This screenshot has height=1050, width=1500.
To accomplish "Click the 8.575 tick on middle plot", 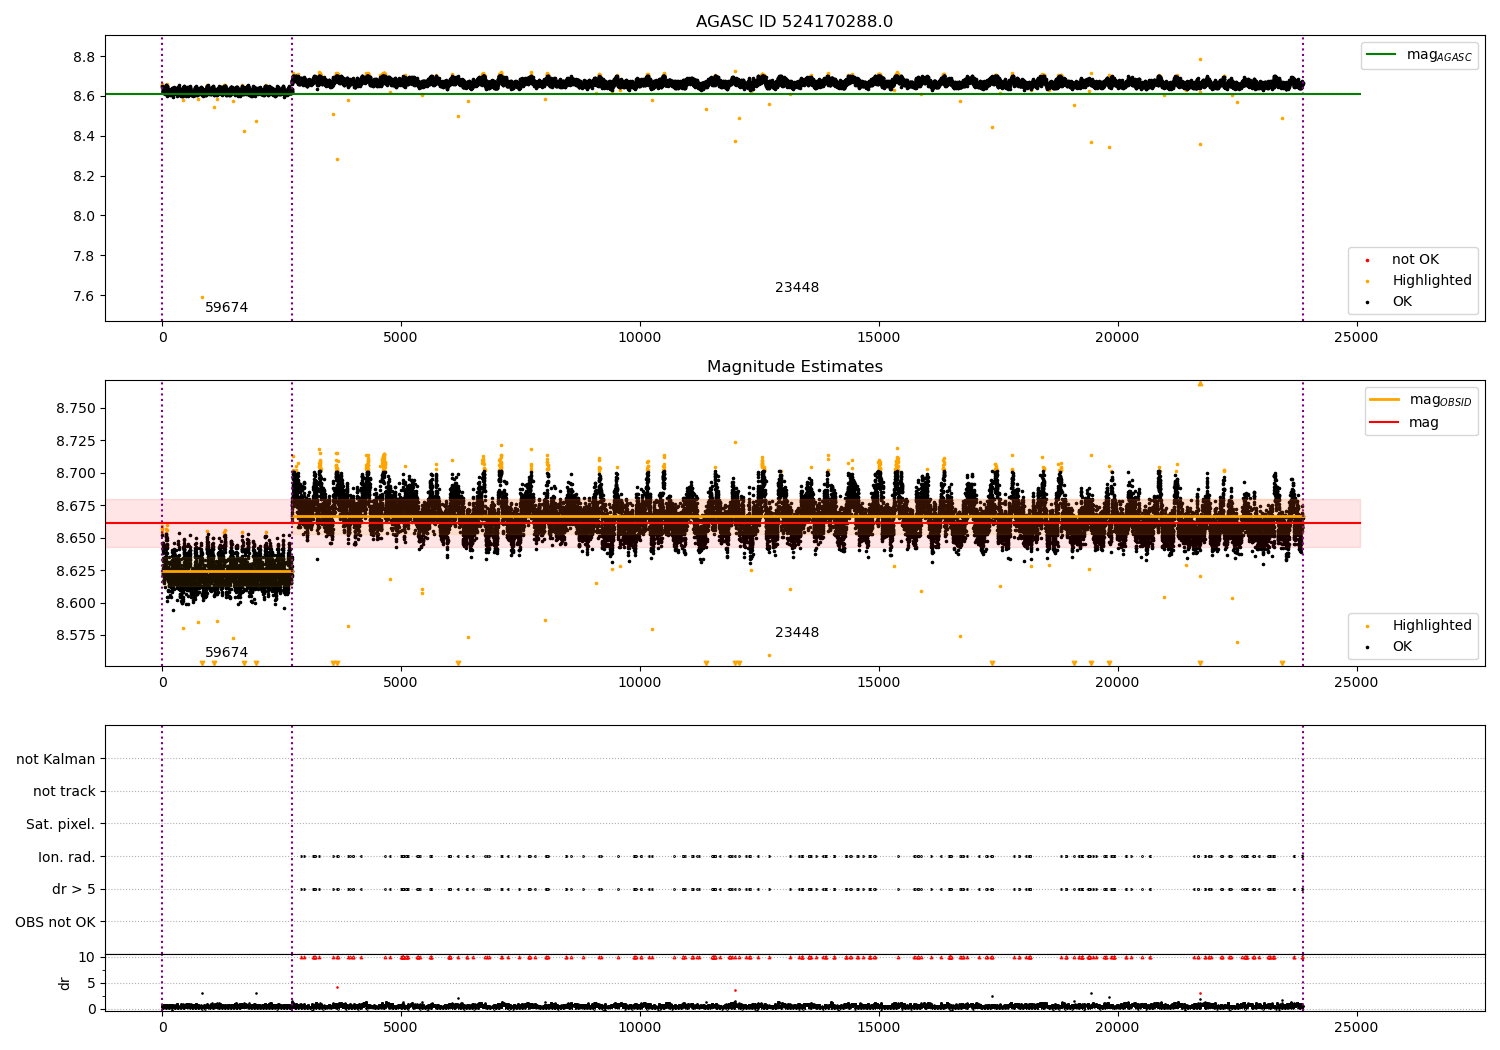I will (76, 635).
